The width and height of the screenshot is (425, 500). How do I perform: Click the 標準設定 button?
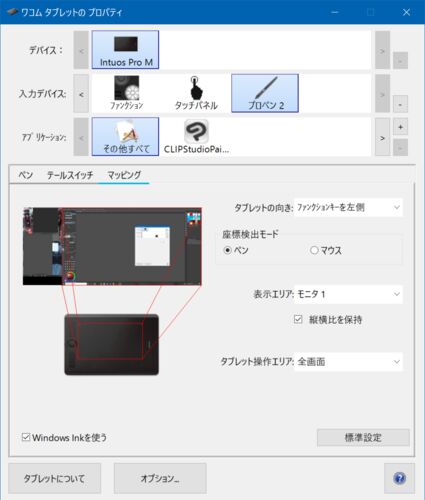(363, 437)
